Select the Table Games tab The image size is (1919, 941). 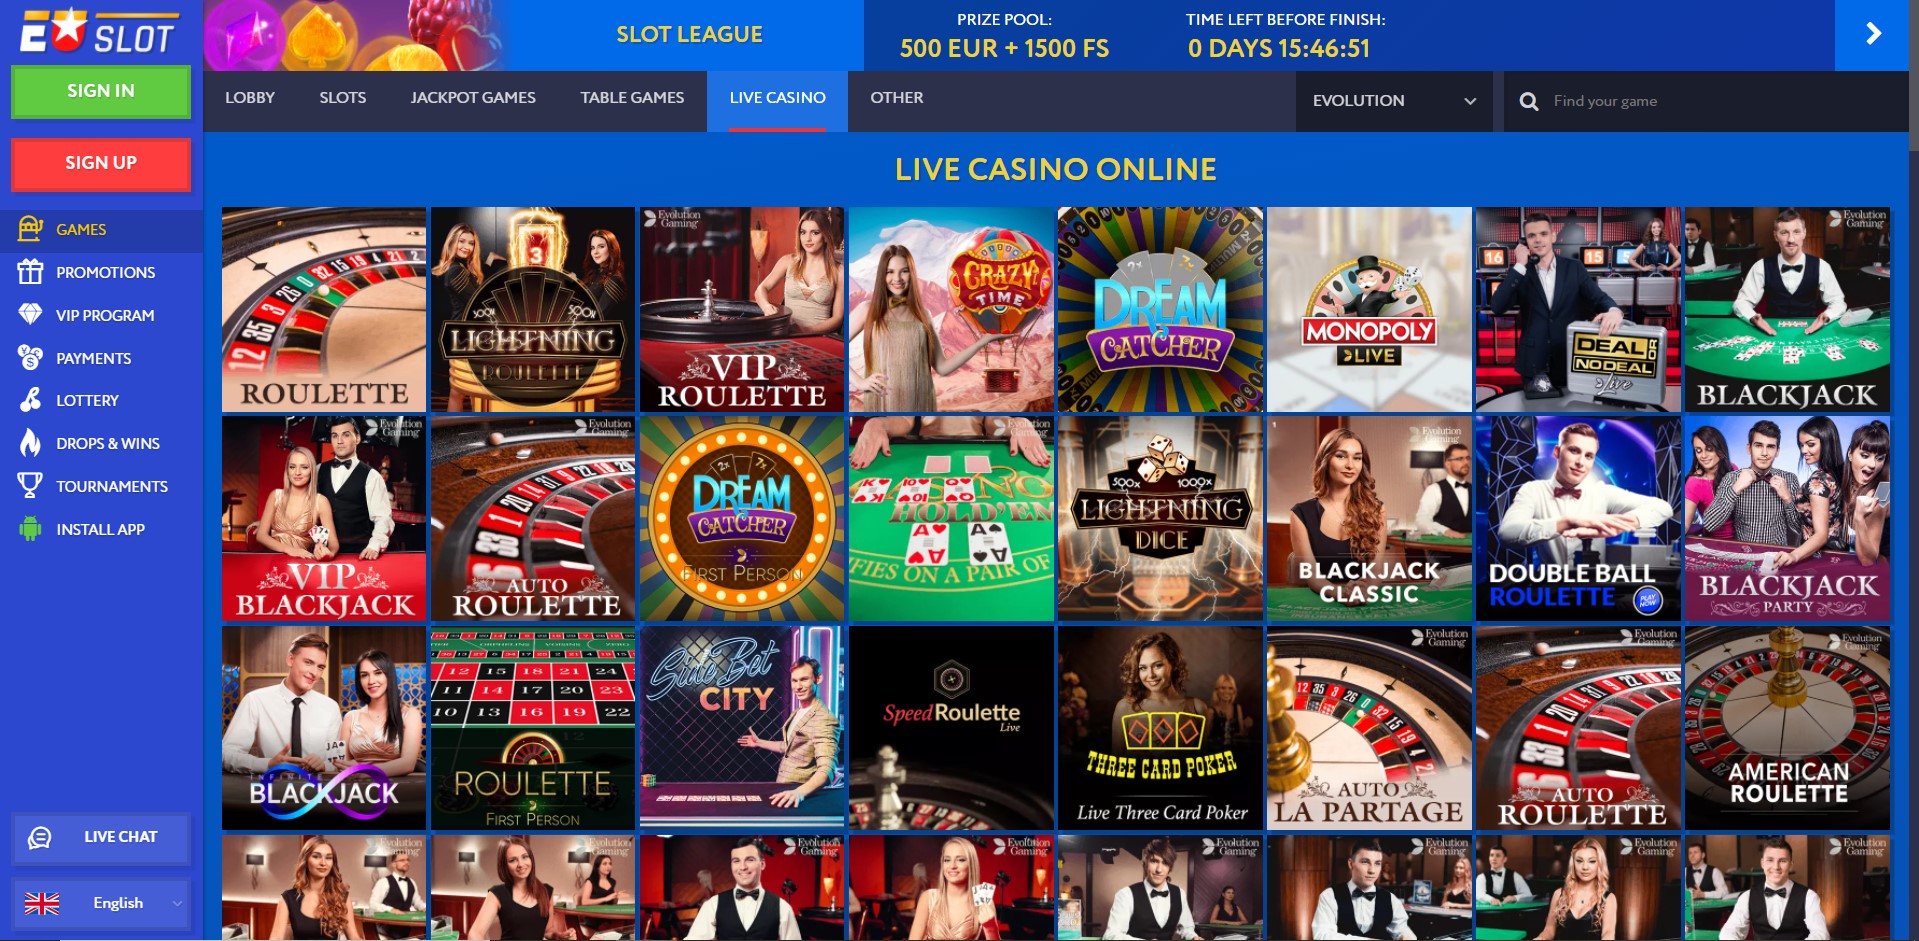pos(632,98)
